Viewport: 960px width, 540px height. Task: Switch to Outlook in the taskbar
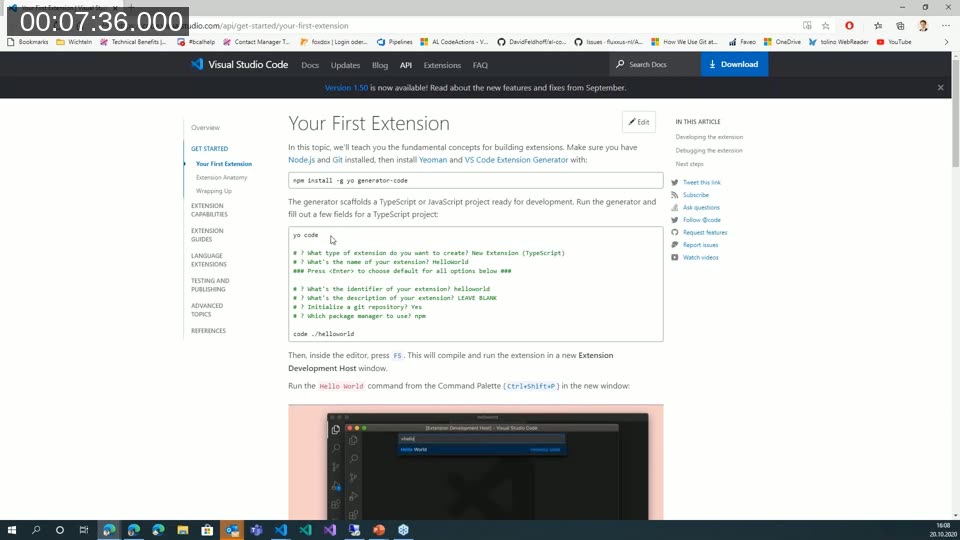click(232, 530)
